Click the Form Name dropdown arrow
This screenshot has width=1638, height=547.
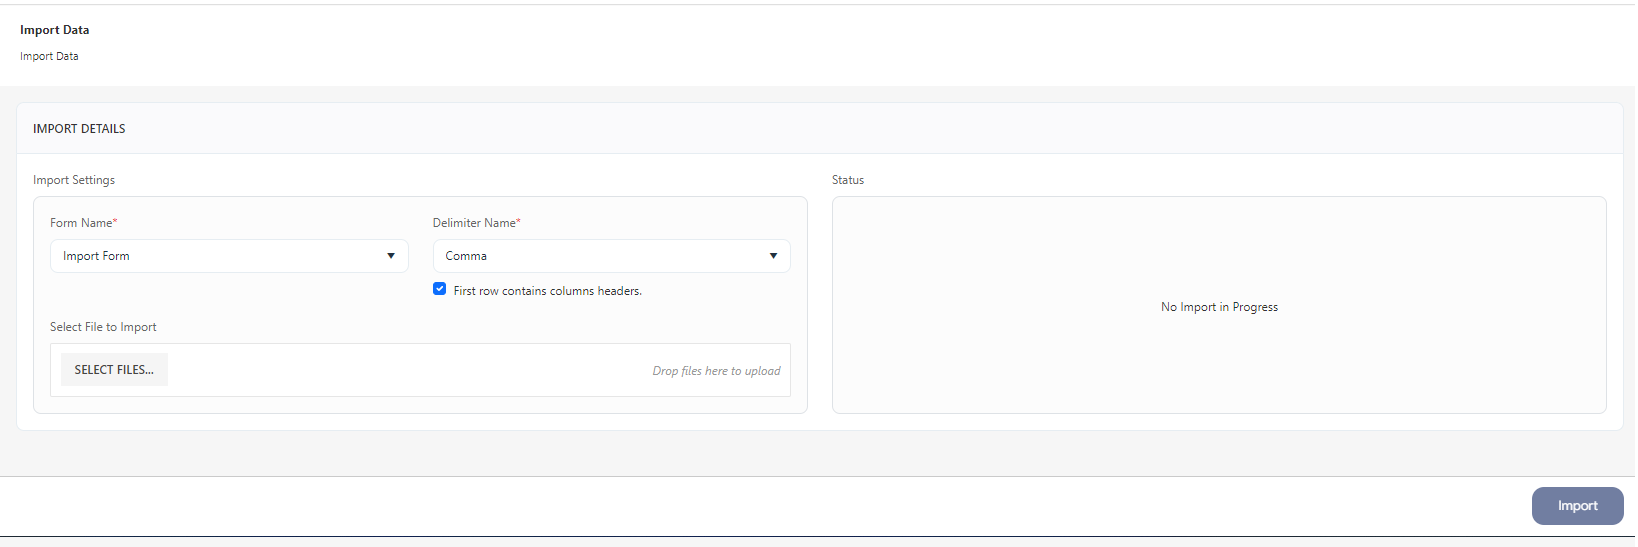391,256
